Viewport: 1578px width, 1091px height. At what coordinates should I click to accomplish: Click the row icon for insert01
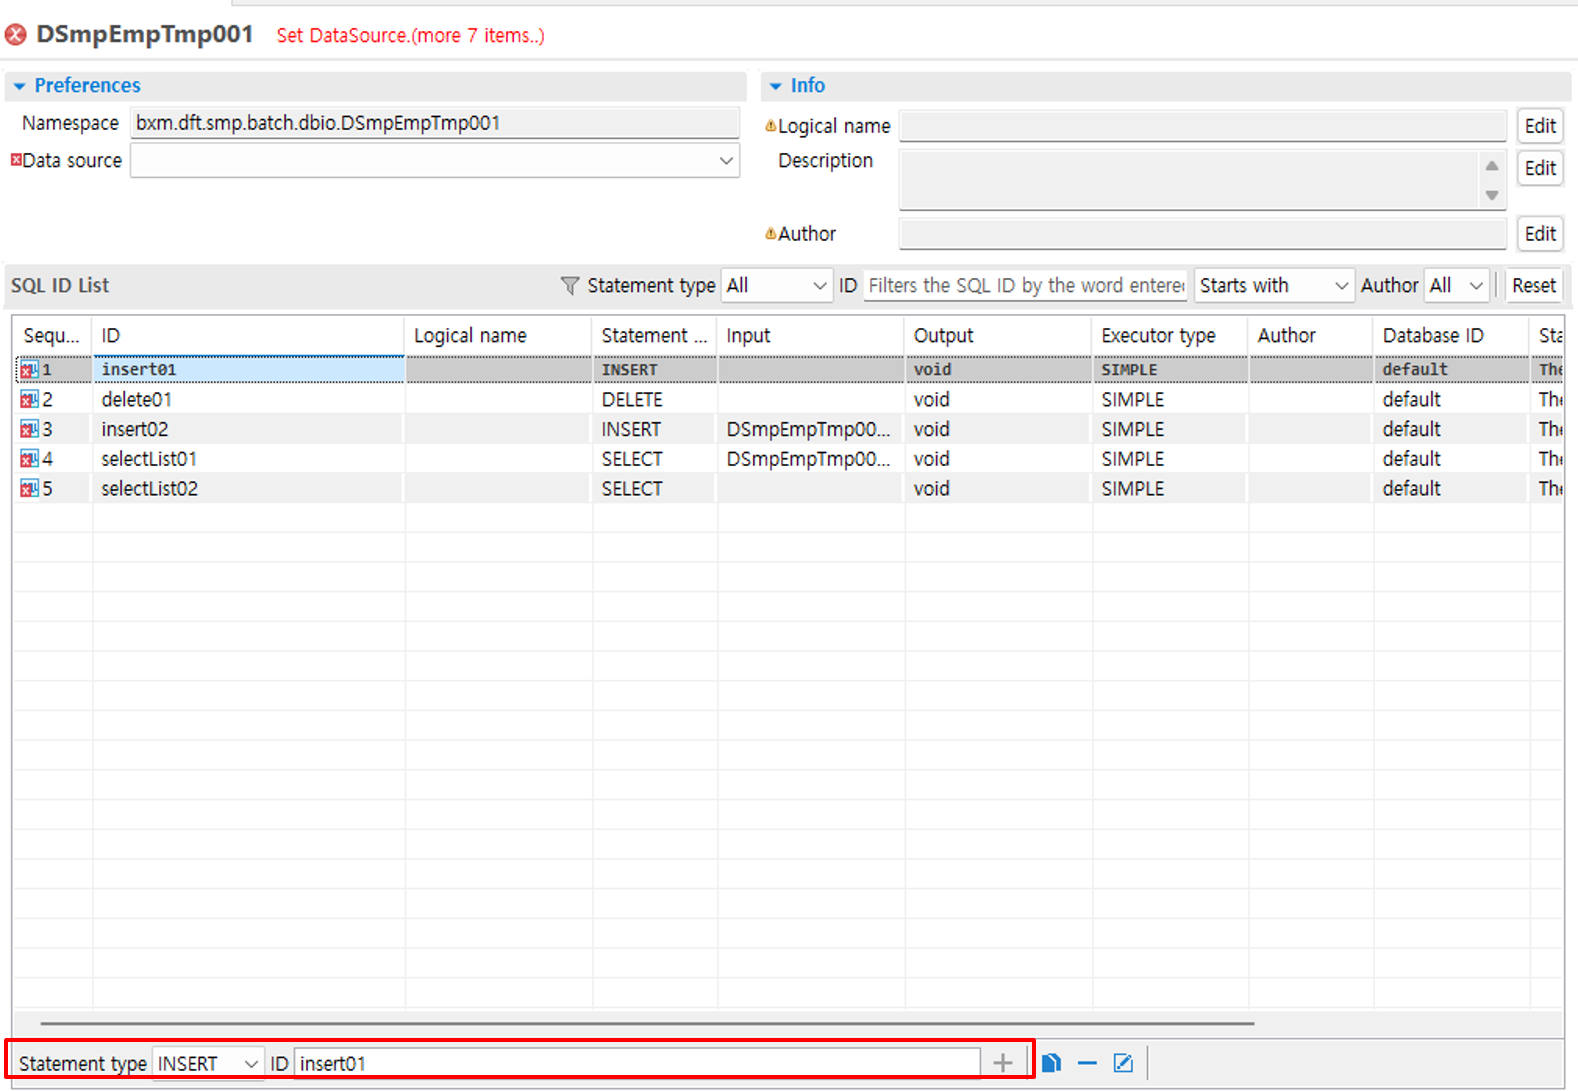pyautogui.click(x=29, y=370)
